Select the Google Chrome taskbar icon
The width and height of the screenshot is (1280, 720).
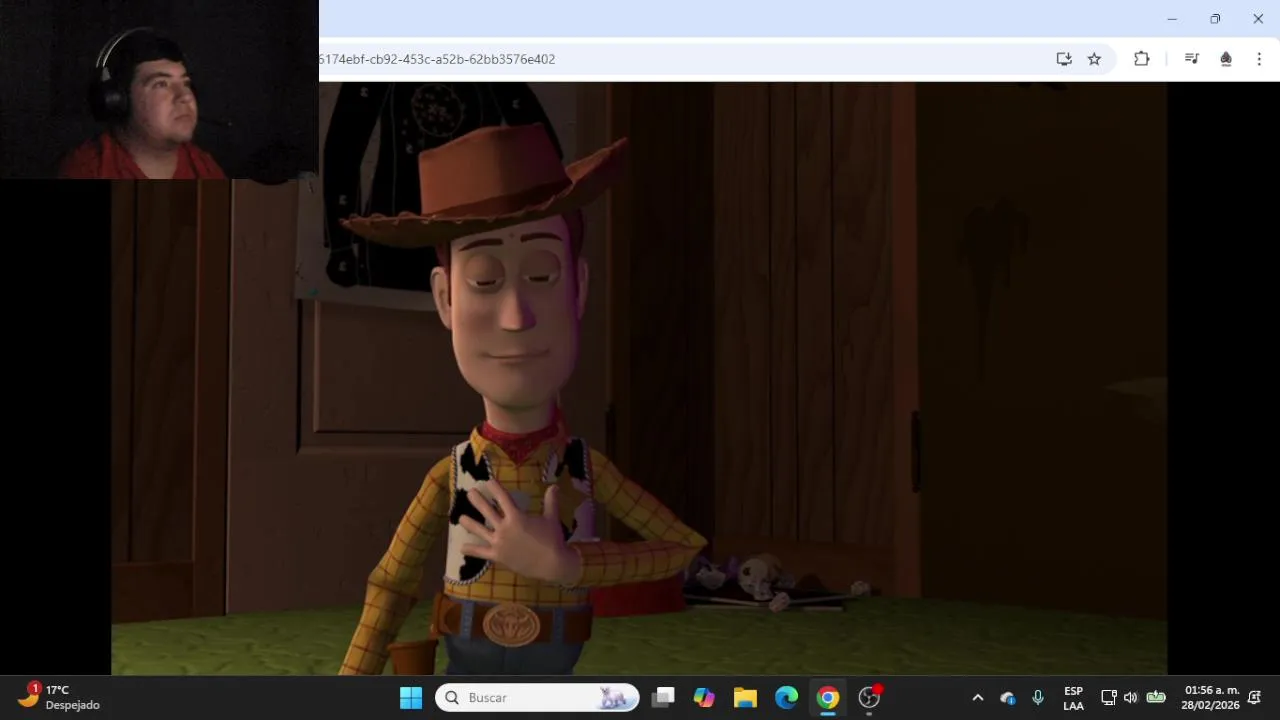click(828, 697)
